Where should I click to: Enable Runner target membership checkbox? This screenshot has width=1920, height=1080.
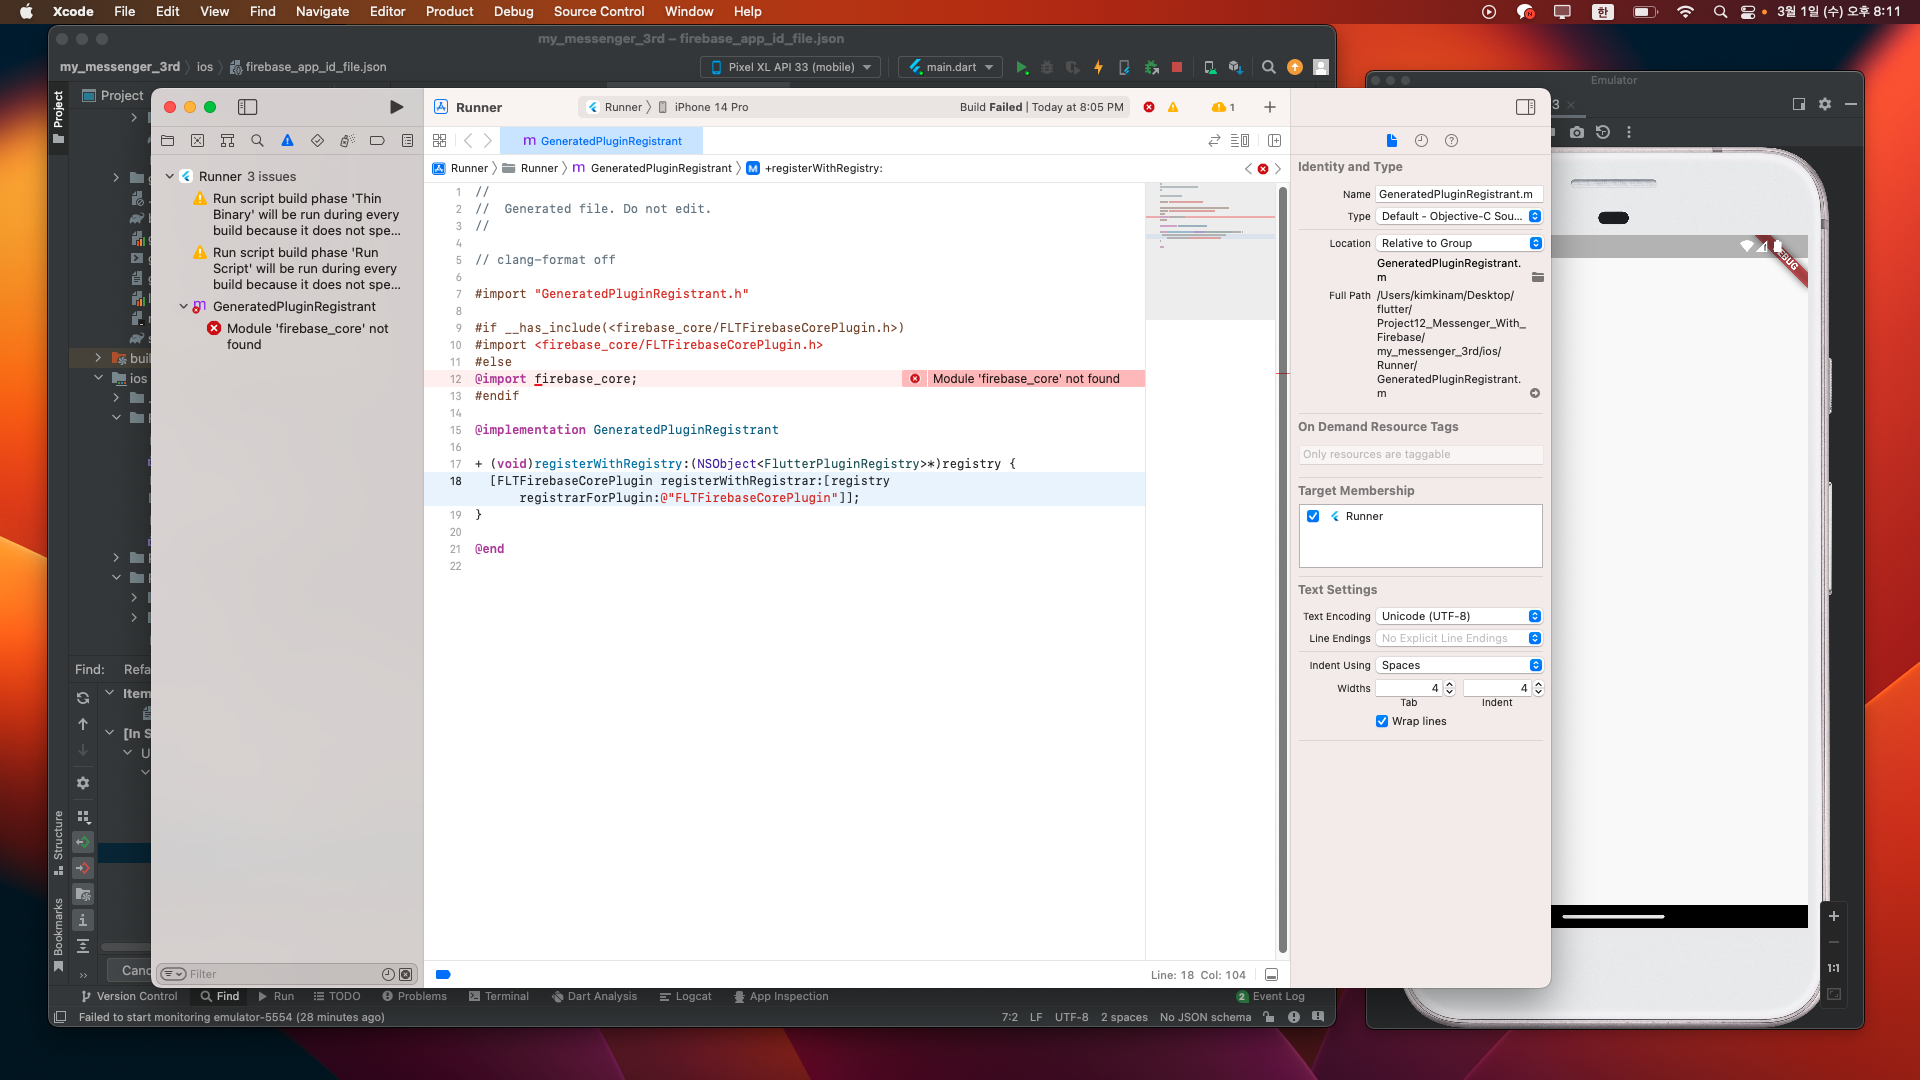point(1313,516)
